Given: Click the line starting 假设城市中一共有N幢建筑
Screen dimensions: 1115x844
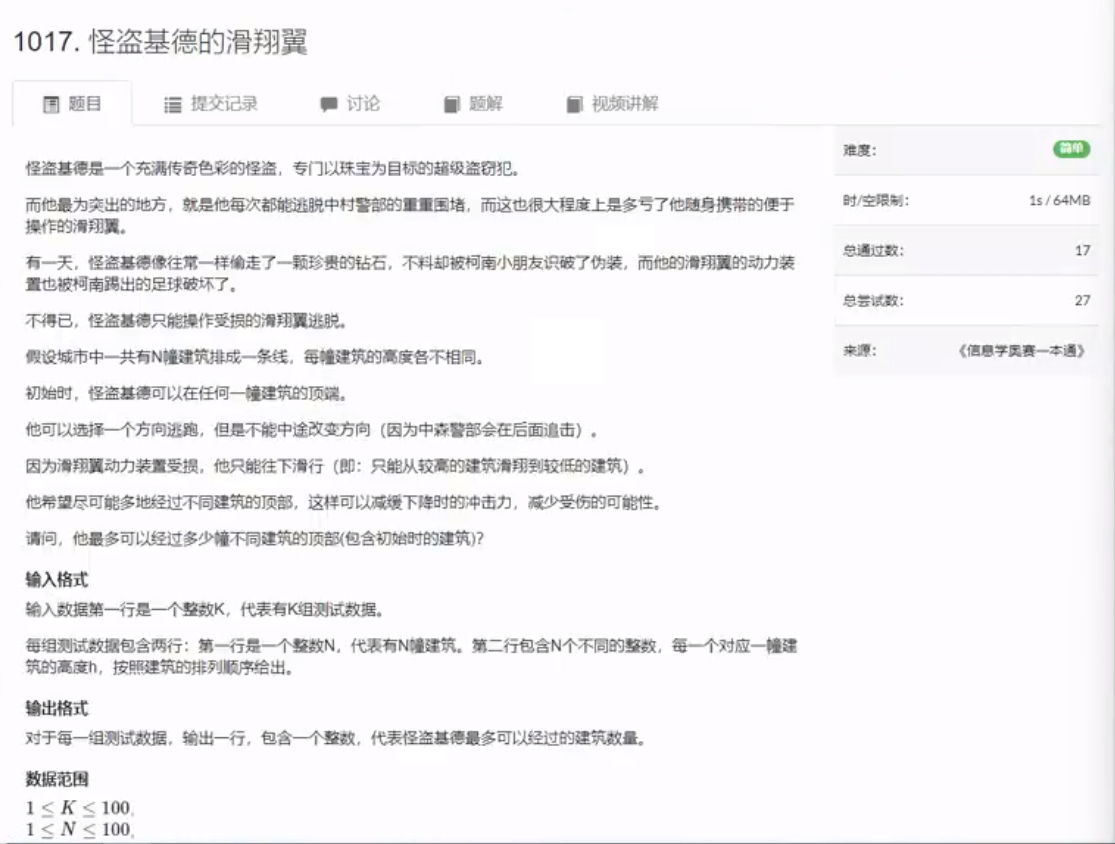Looking at the screenshot, I should point(255,357).
